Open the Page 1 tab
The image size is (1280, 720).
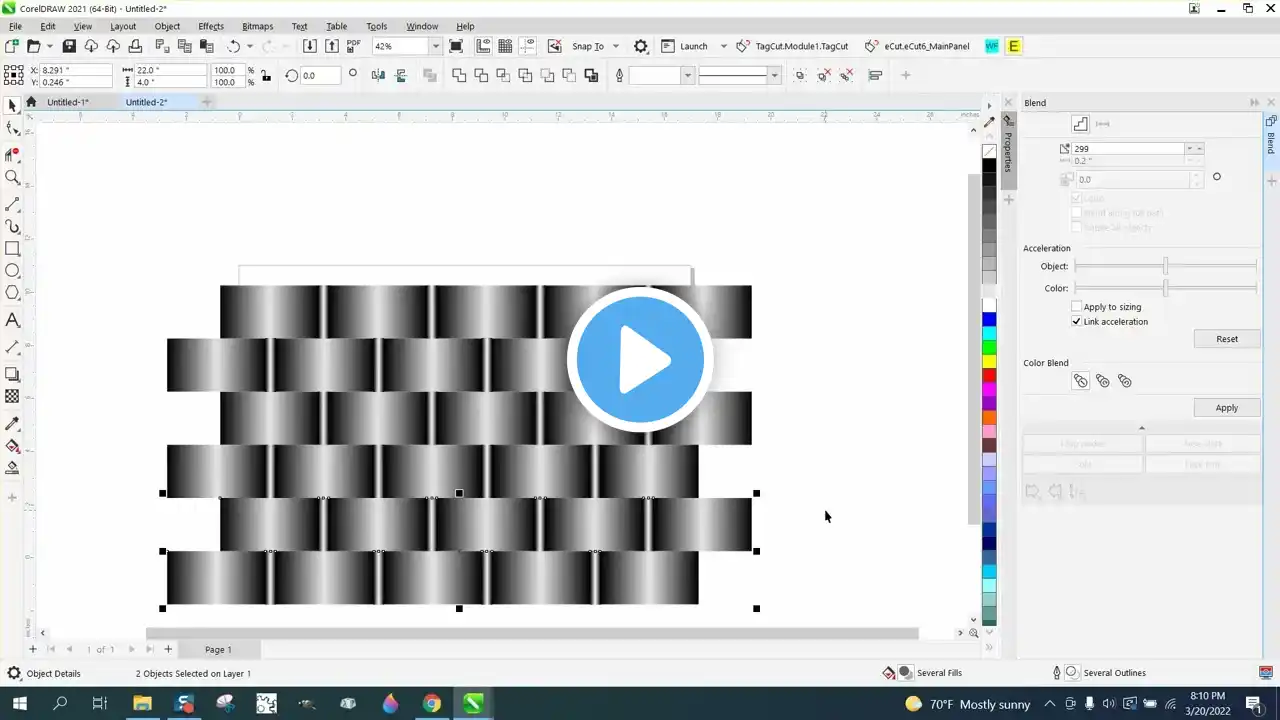click(x=218, y=649)
